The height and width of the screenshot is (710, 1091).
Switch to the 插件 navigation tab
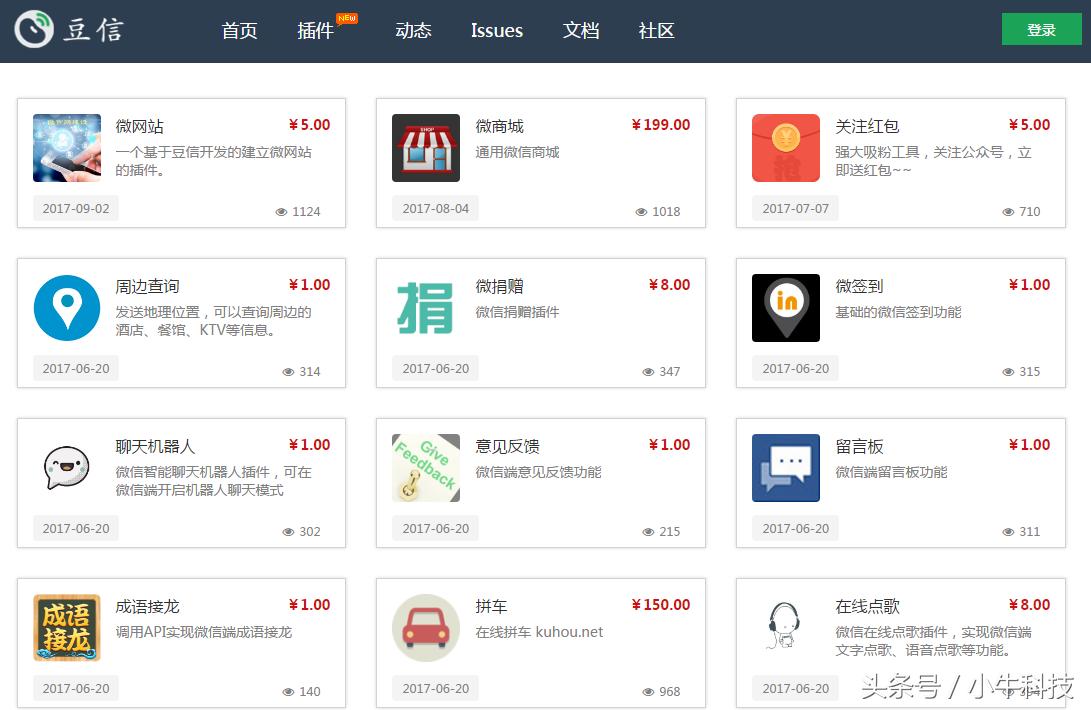[315, 31]
